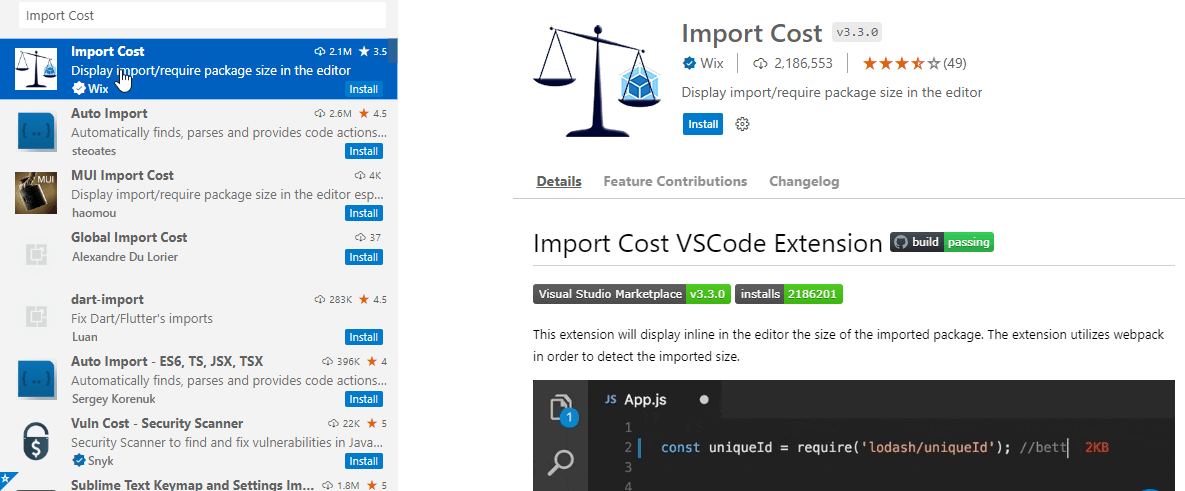Click Global Import Cost placeholder icon
The image size is (1185, 491).
[36, 255]
